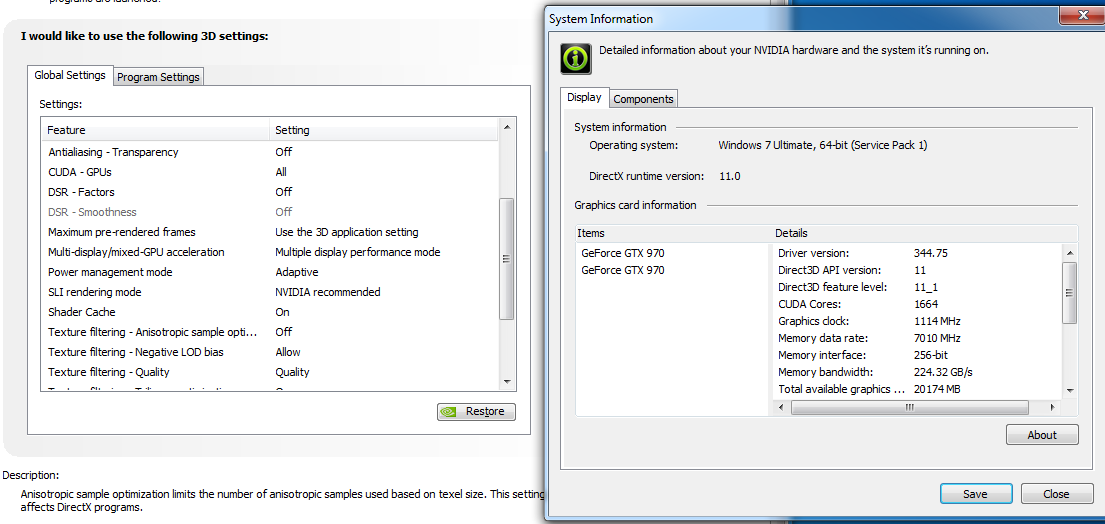This screenshot has height=524, width=1105.
Task: Select the second GeForce GTX 970 item
Action: pos(623,270)
